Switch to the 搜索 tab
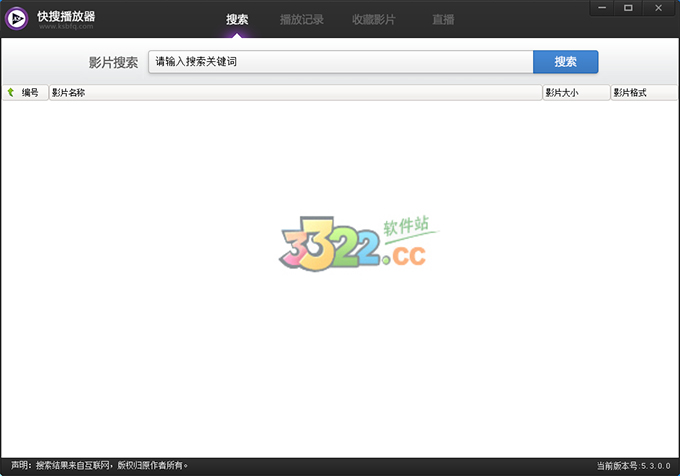The height and width of the screenshot is (476, 680). (x=237, y=19)
